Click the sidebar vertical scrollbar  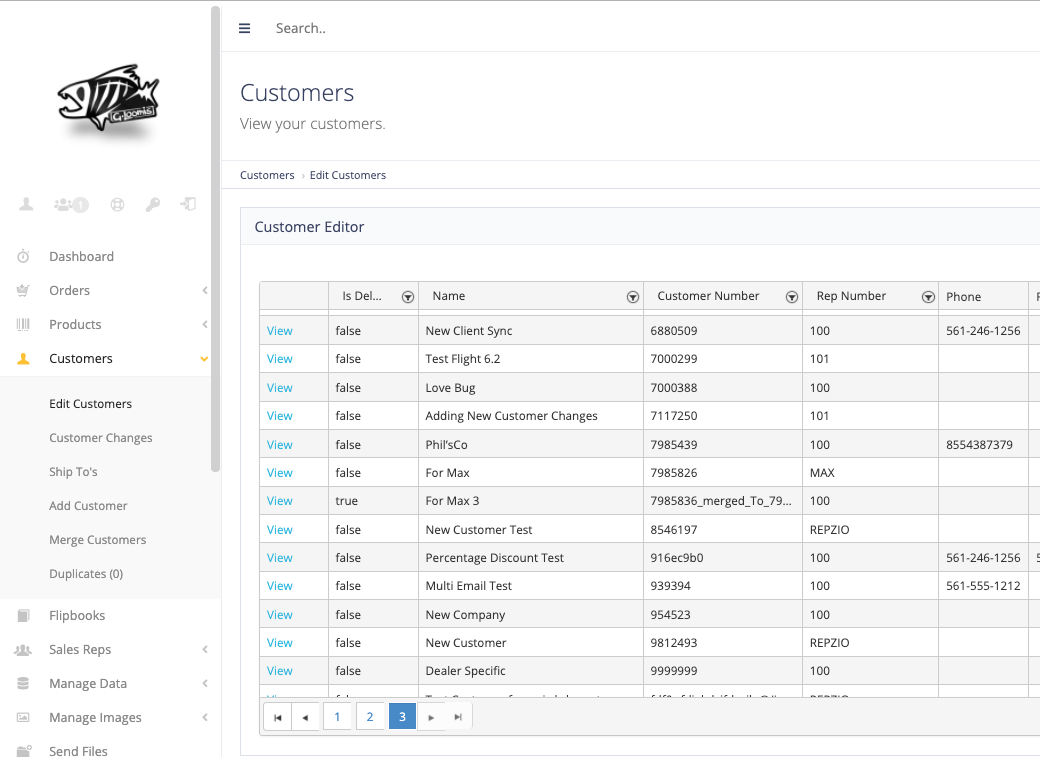215,239
